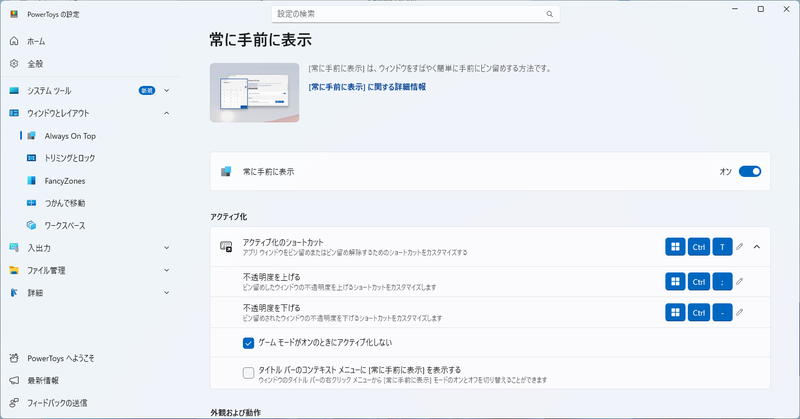800x419 pixels.
Task: Expand the ファイル管理 section chevron
Action: pyautogui.click(x=166, y=270)
